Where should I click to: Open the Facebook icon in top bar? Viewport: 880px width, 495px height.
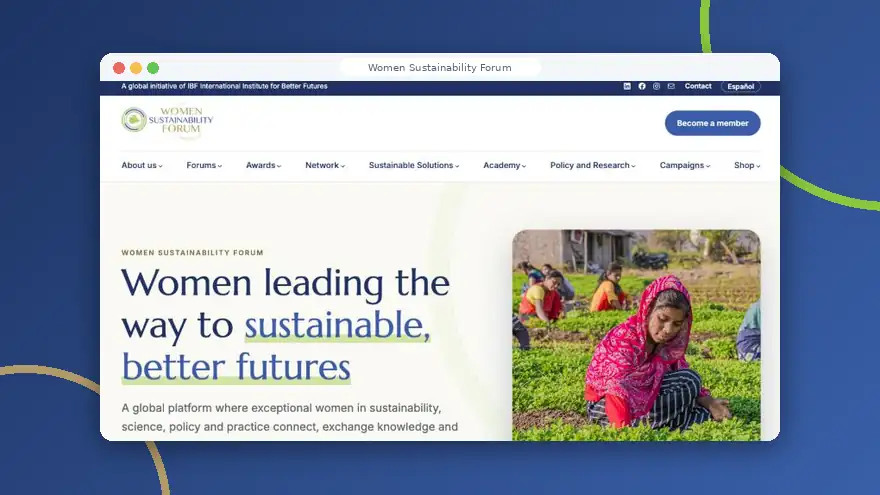click(x=641, y=86)
